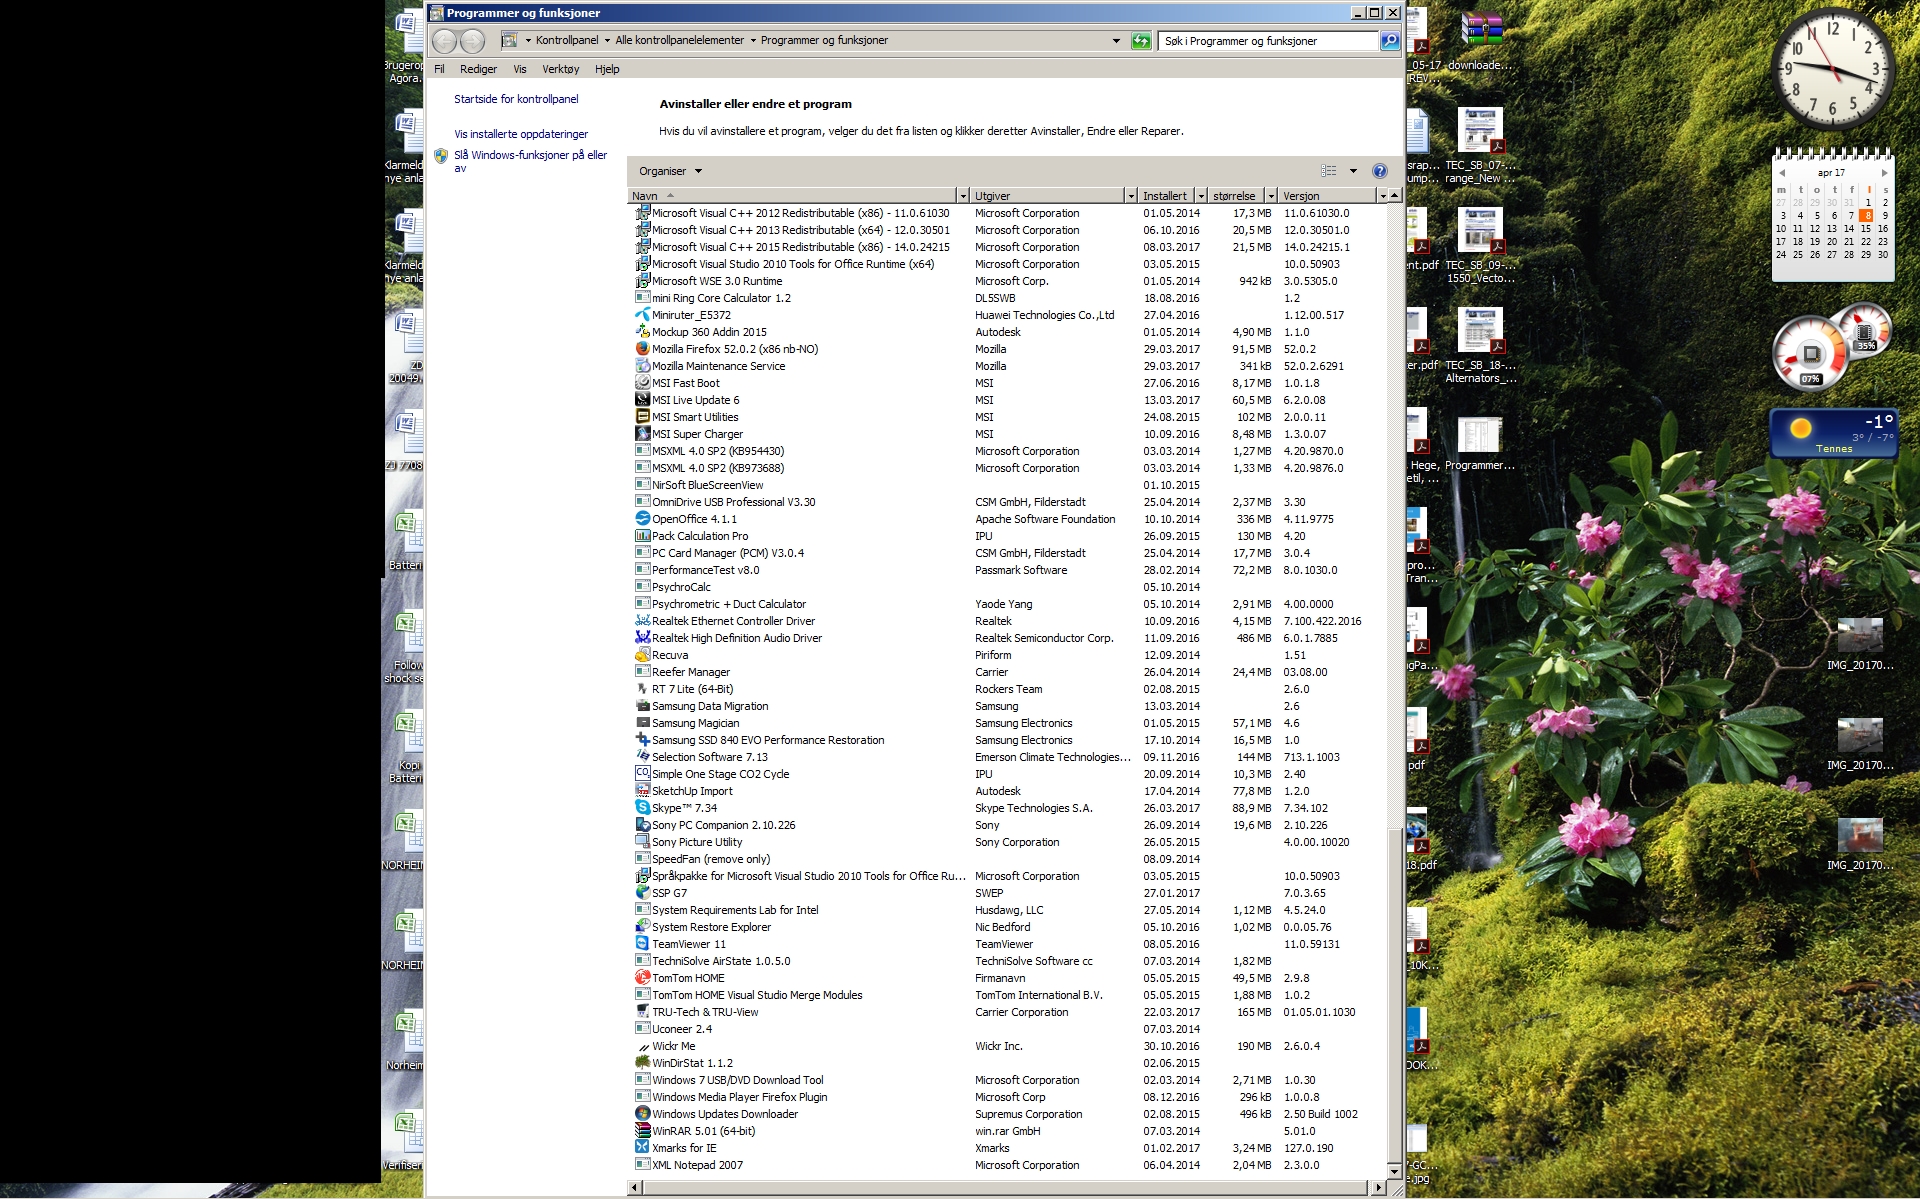Screen dimensions: 1920x1199
Task: Open the Installert column filter dropdown
Action: 1201,196
